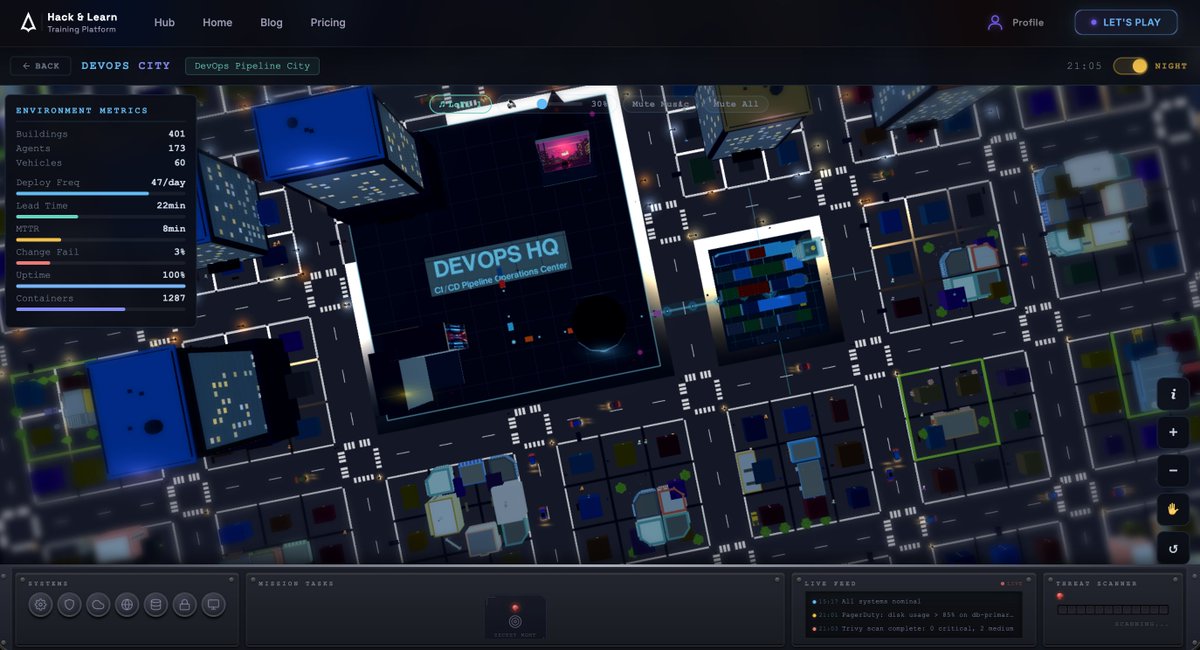1200x650 pixels.
Task: Click the Mission Tasks panel heading
Action: (x=296, y=583)
